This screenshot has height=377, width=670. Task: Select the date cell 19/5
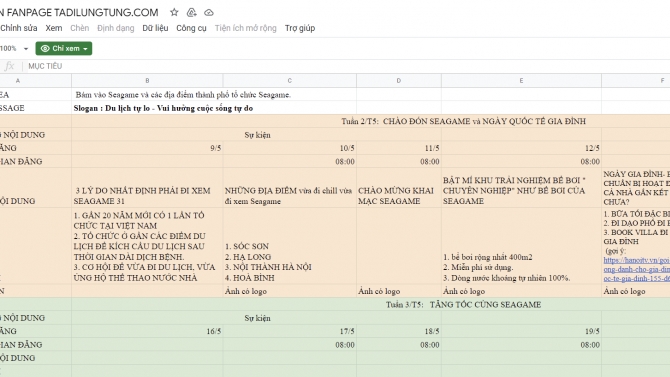pos(521,331)
